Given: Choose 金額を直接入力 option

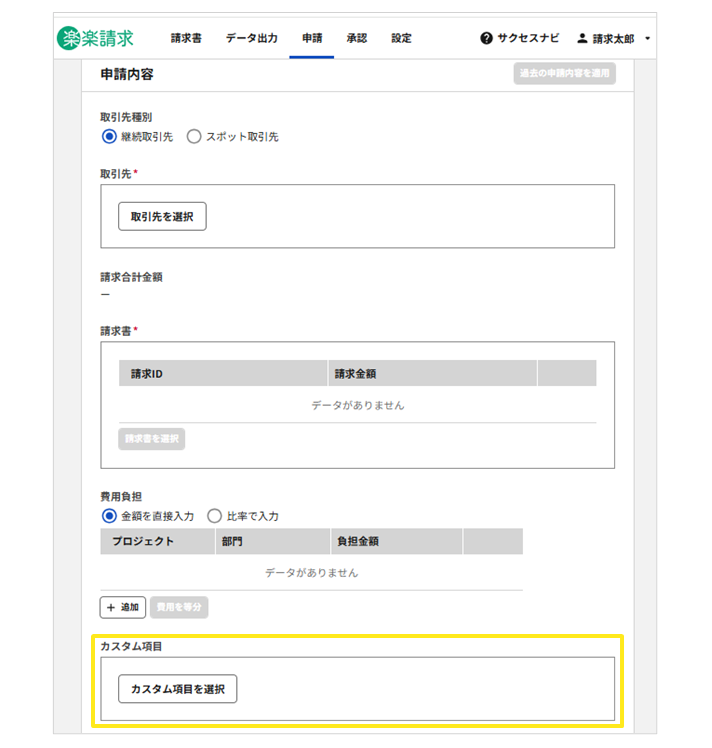Looking at the screenshot, I should pyautogui.click(x=109, y=516).
